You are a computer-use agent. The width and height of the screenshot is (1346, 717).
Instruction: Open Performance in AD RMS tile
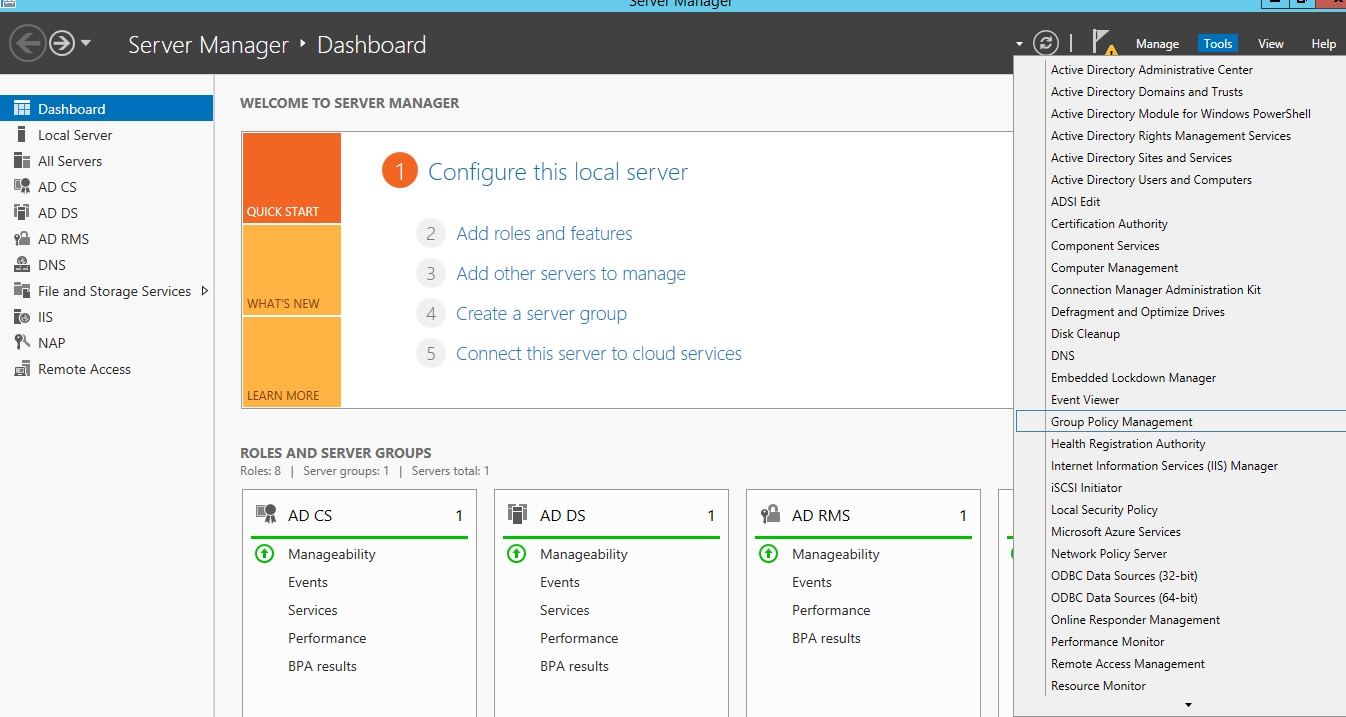831,610
